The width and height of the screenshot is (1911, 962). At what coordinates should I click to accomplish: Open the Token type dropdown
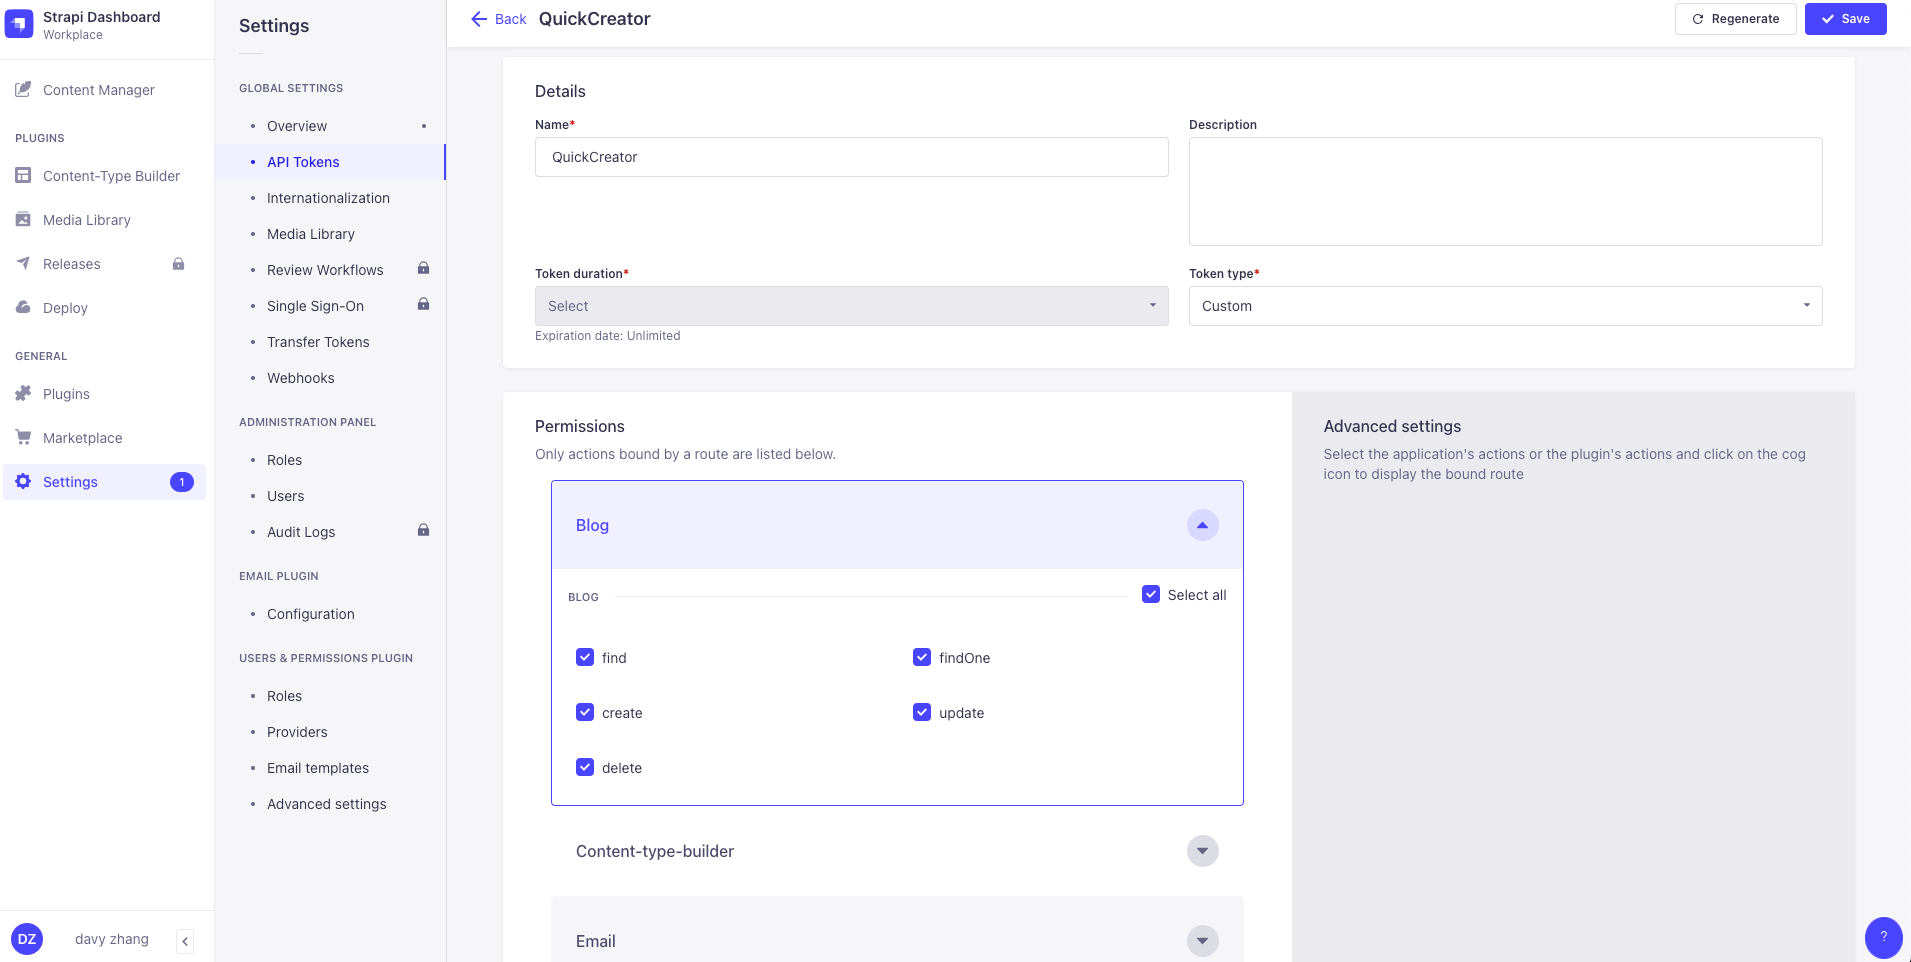[1506, 306]
